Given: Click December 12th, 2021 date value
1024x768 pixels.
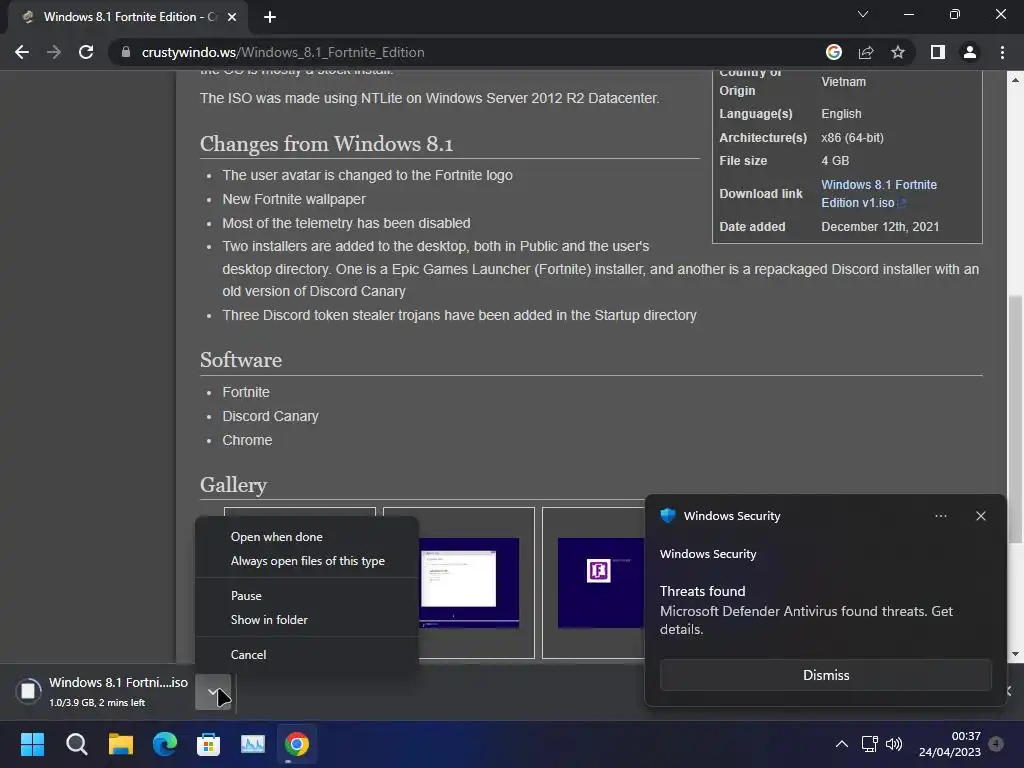Looking at the screenshot, I should coord(880,227).
